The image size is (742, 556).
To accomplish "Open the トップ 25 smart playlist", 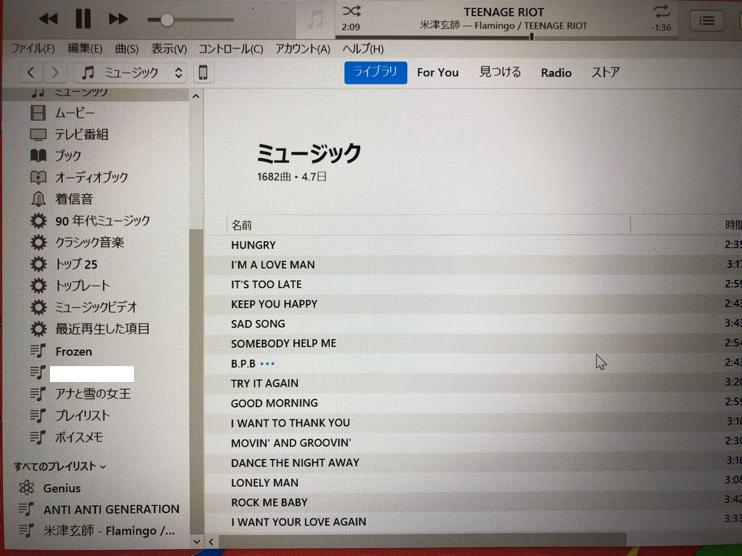I will pos(76,264).
